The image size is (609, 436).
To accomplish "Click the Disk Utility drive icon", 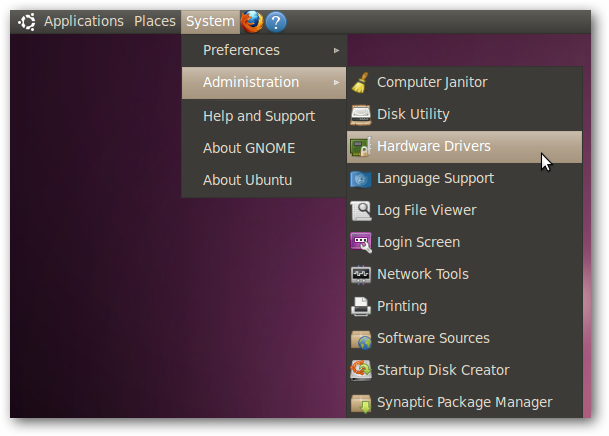I will [x=361, y=115].
